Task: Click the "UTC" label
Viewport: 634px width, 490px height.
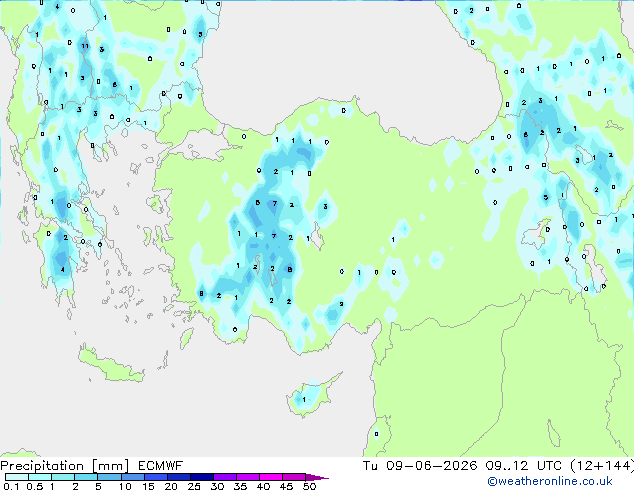Action: pos(549,466)
